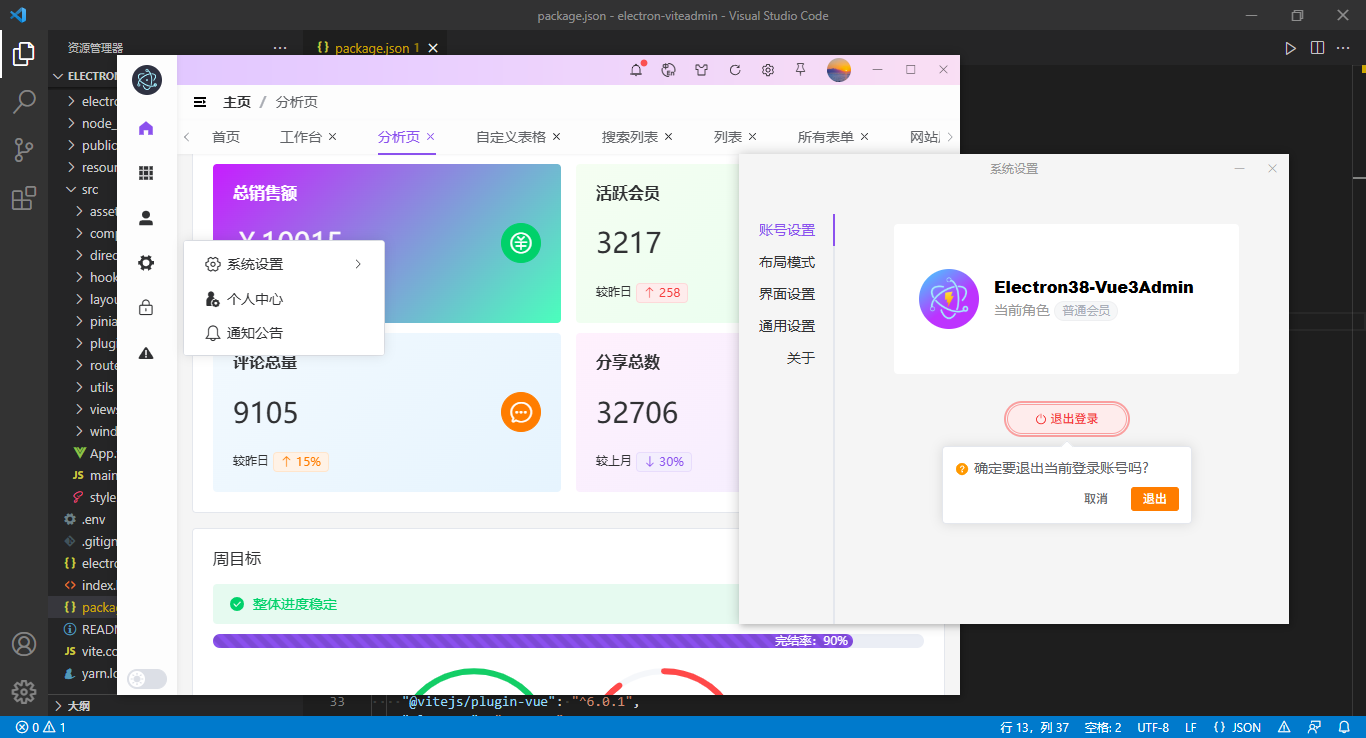
Task: Click the lock screen icon in the sidebar
Action: pyautogui.click(x=146, y=307)
